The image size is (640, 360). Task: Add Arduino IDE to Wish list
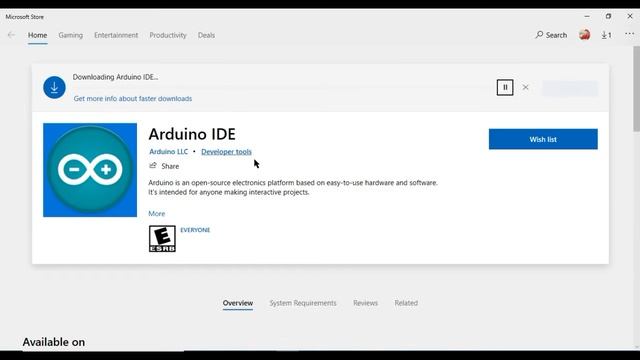tap(543, 139)
